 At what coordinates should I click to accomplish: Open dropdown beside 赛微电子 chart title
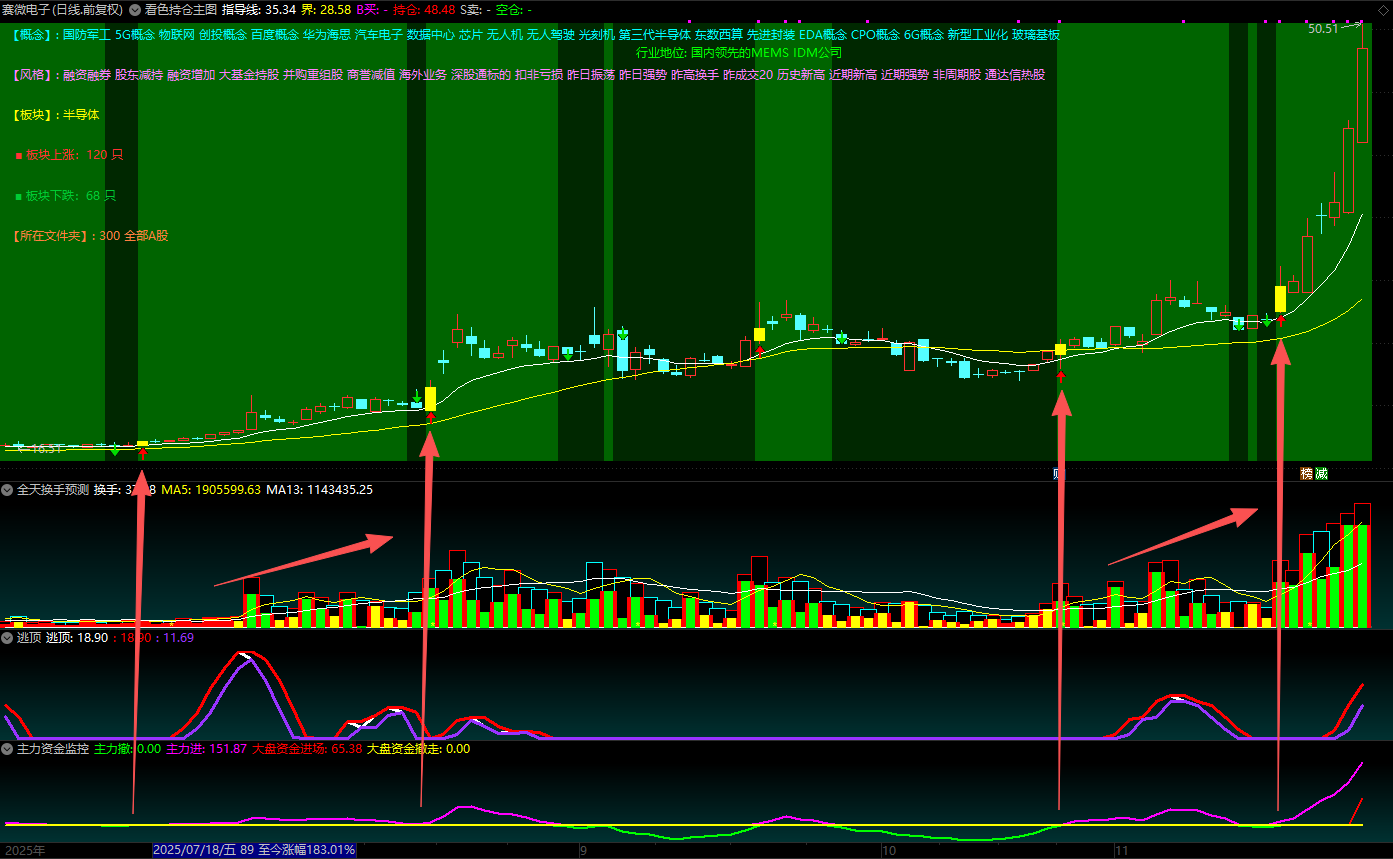(x=135, y=9)
